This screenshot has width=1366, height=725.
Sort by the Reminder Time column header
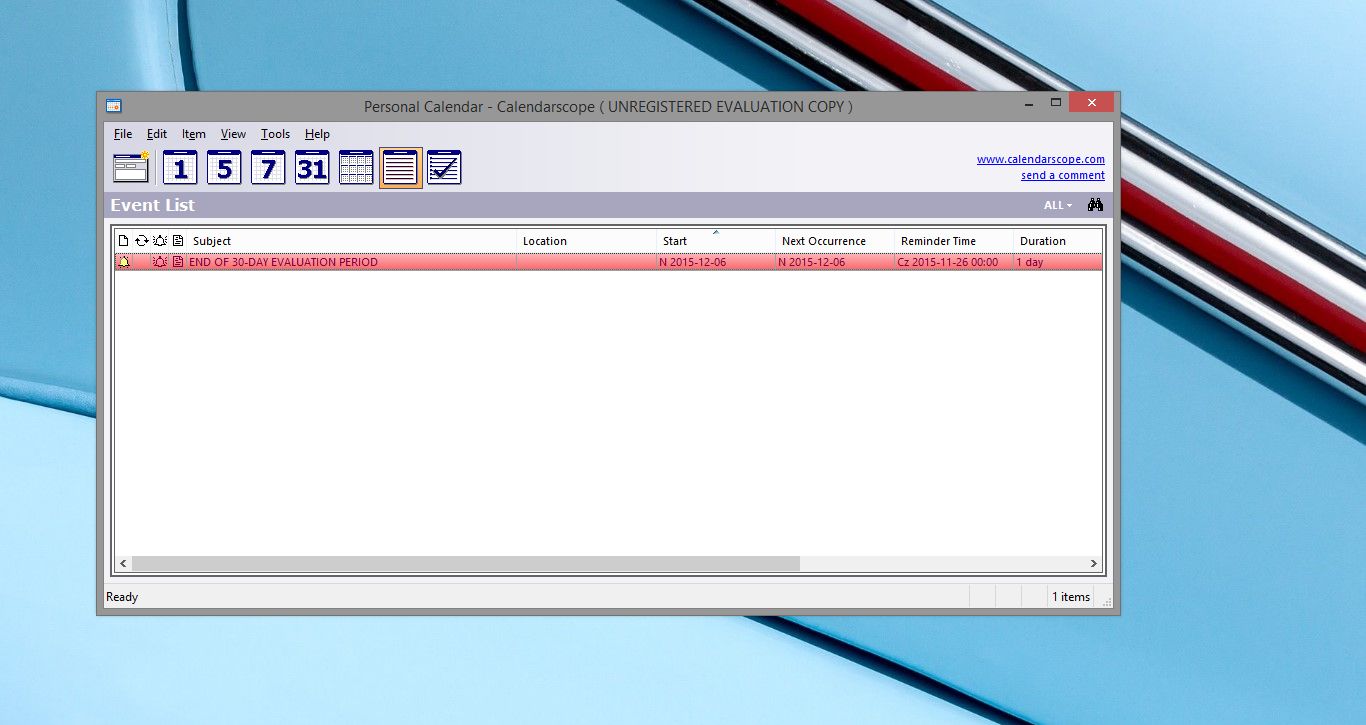(954, 241)
